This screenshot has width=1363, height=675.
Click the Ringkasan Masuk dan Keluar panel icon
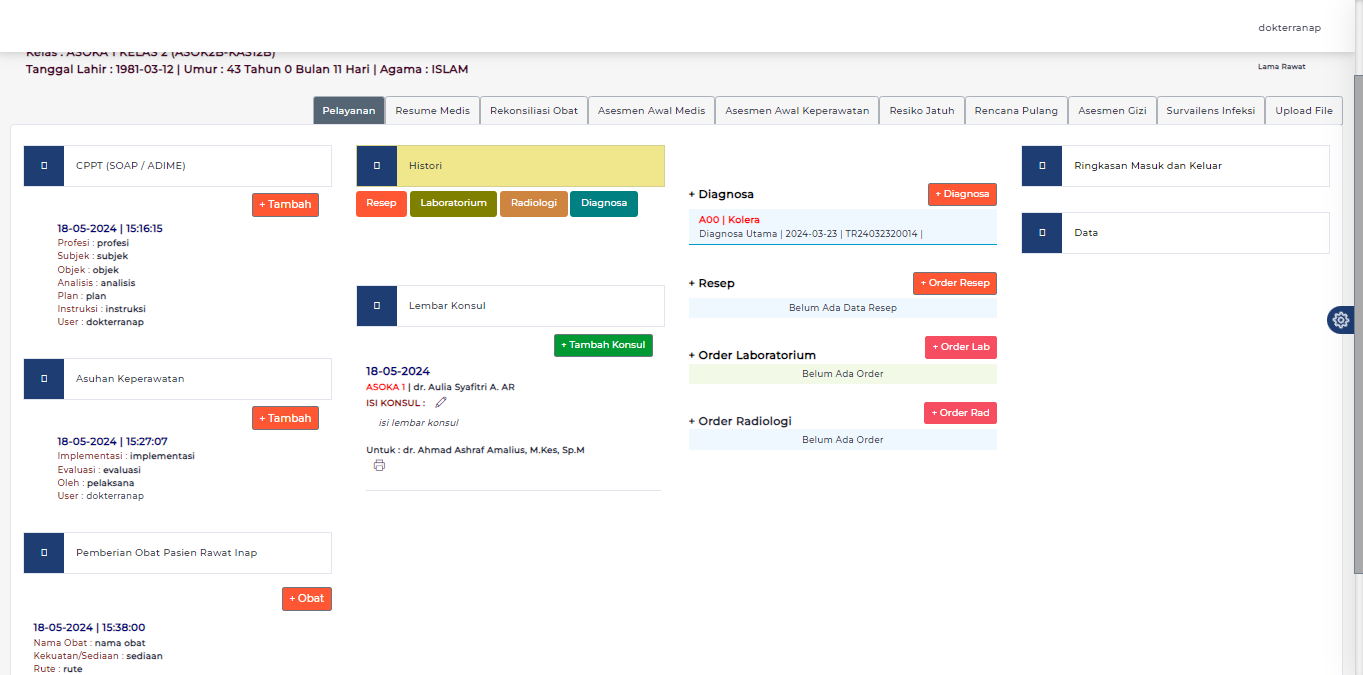(1041, 165)
